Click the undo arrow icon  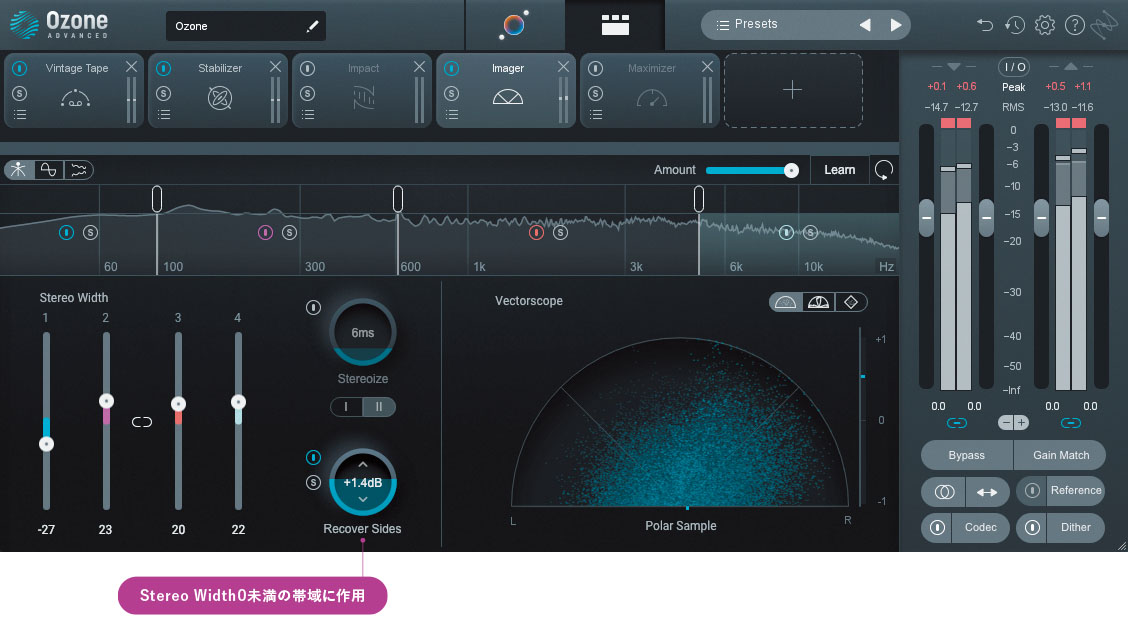coord(984,25)
